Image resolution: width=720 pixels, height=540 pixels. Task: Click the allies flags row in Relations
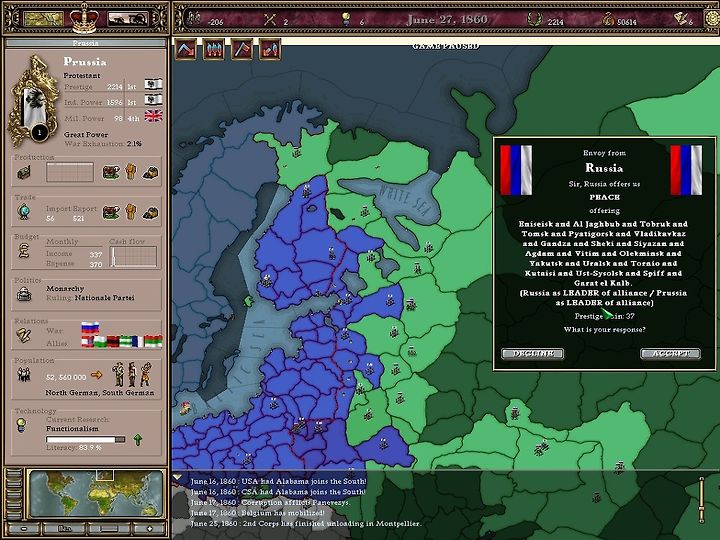[x=122, y=342]
